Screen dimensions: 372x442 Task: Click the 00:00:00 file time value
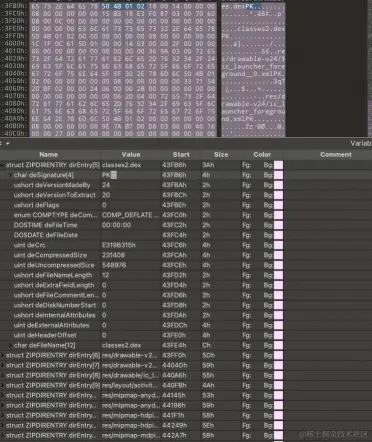coord(116,225)
